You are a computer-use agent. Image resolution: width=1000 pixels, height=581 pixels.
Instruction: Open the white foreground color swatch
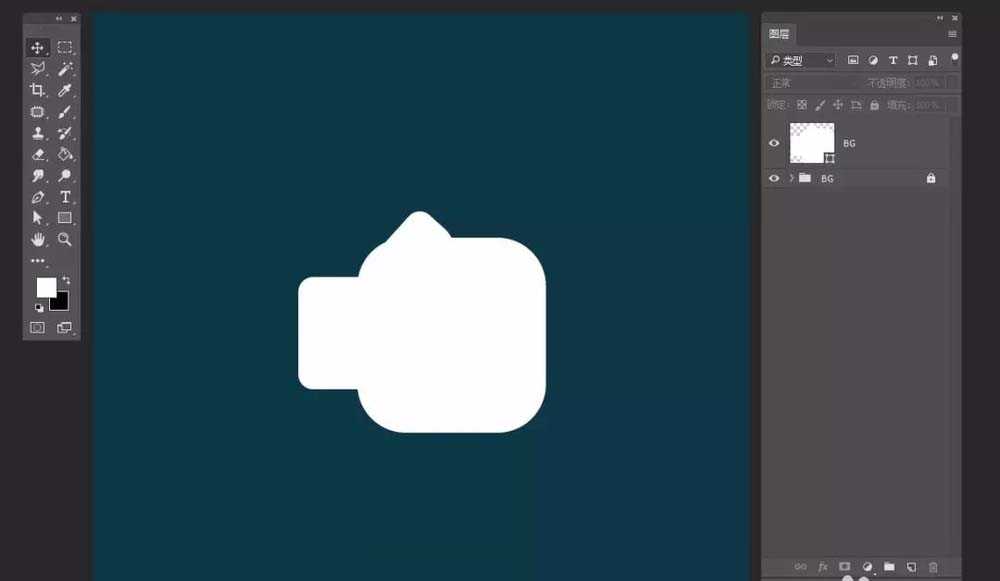(46, 287)
